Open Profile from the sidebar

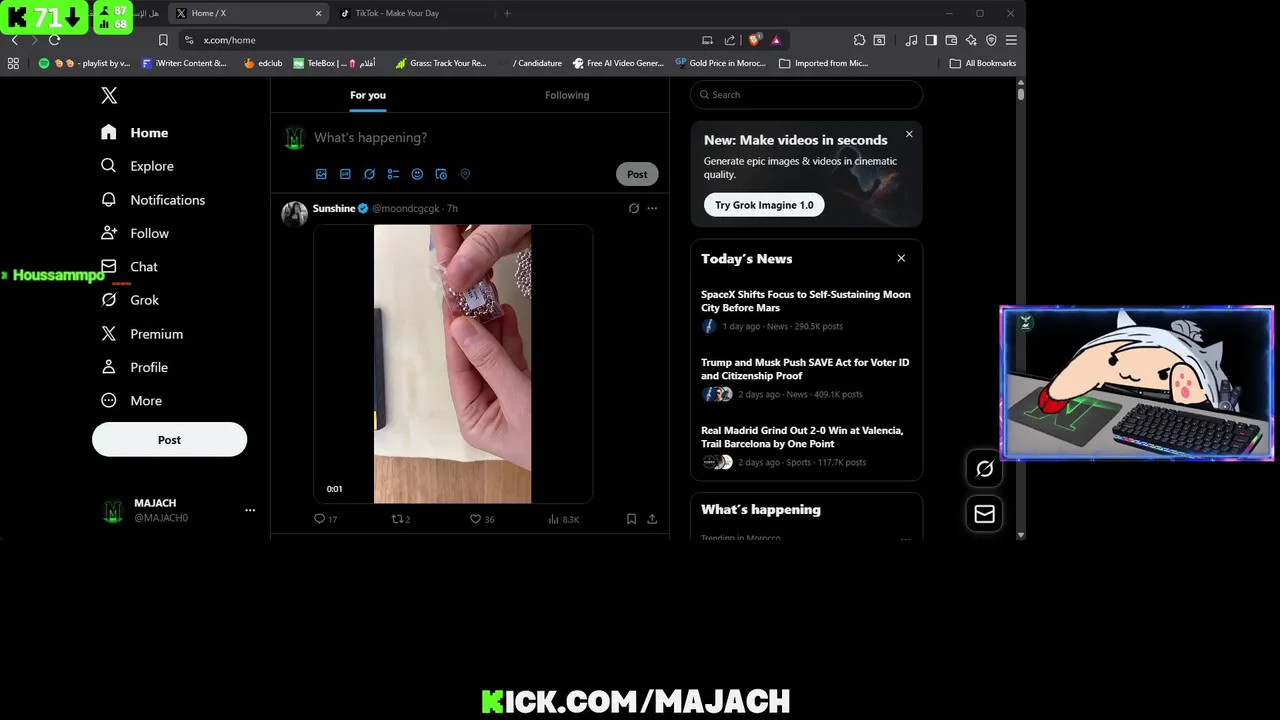[x=135, y=367]
